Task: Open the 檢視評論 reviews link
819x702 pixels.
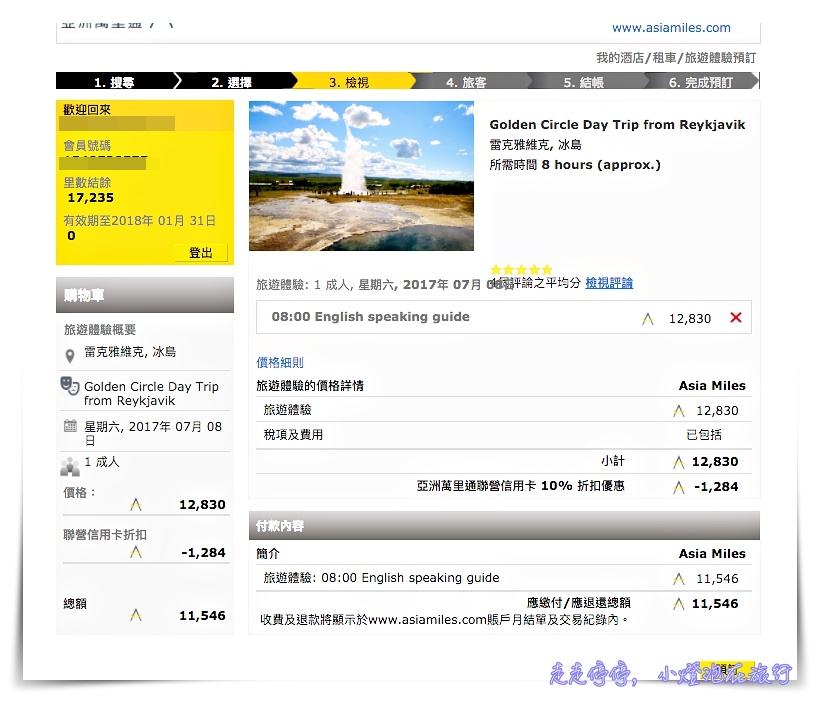Action: click(609, 283)
